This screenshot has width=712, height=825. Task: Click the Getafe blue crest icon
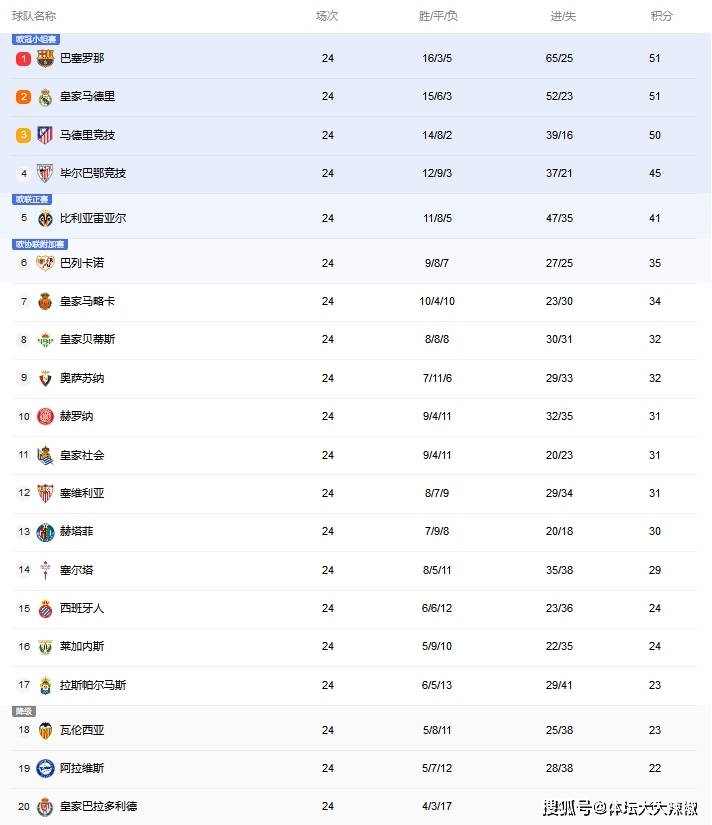(x=45, y=532)
